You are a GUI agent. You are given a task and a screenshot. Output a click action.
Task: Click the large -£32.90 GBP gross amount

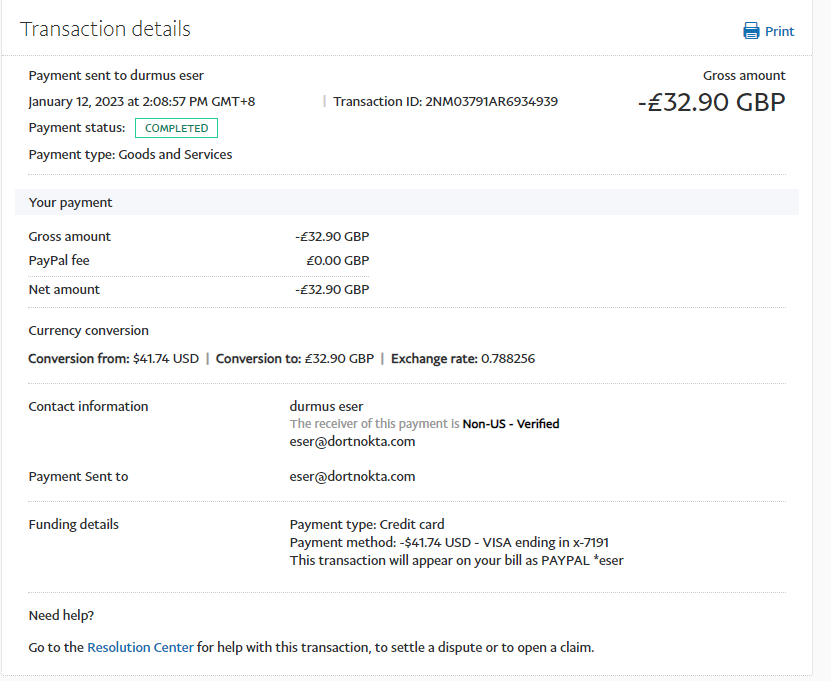point(711,102)
